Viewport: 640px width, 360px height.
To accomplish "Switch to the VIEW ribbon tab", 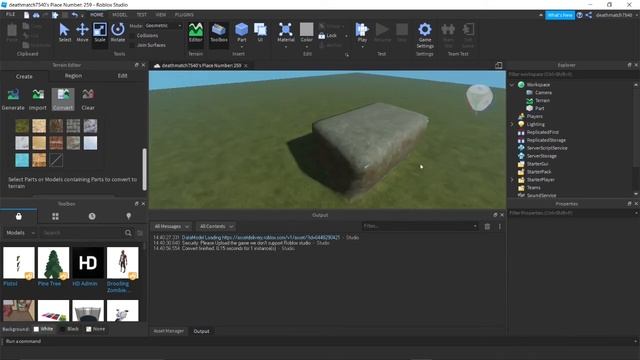I will pos(161,15).
